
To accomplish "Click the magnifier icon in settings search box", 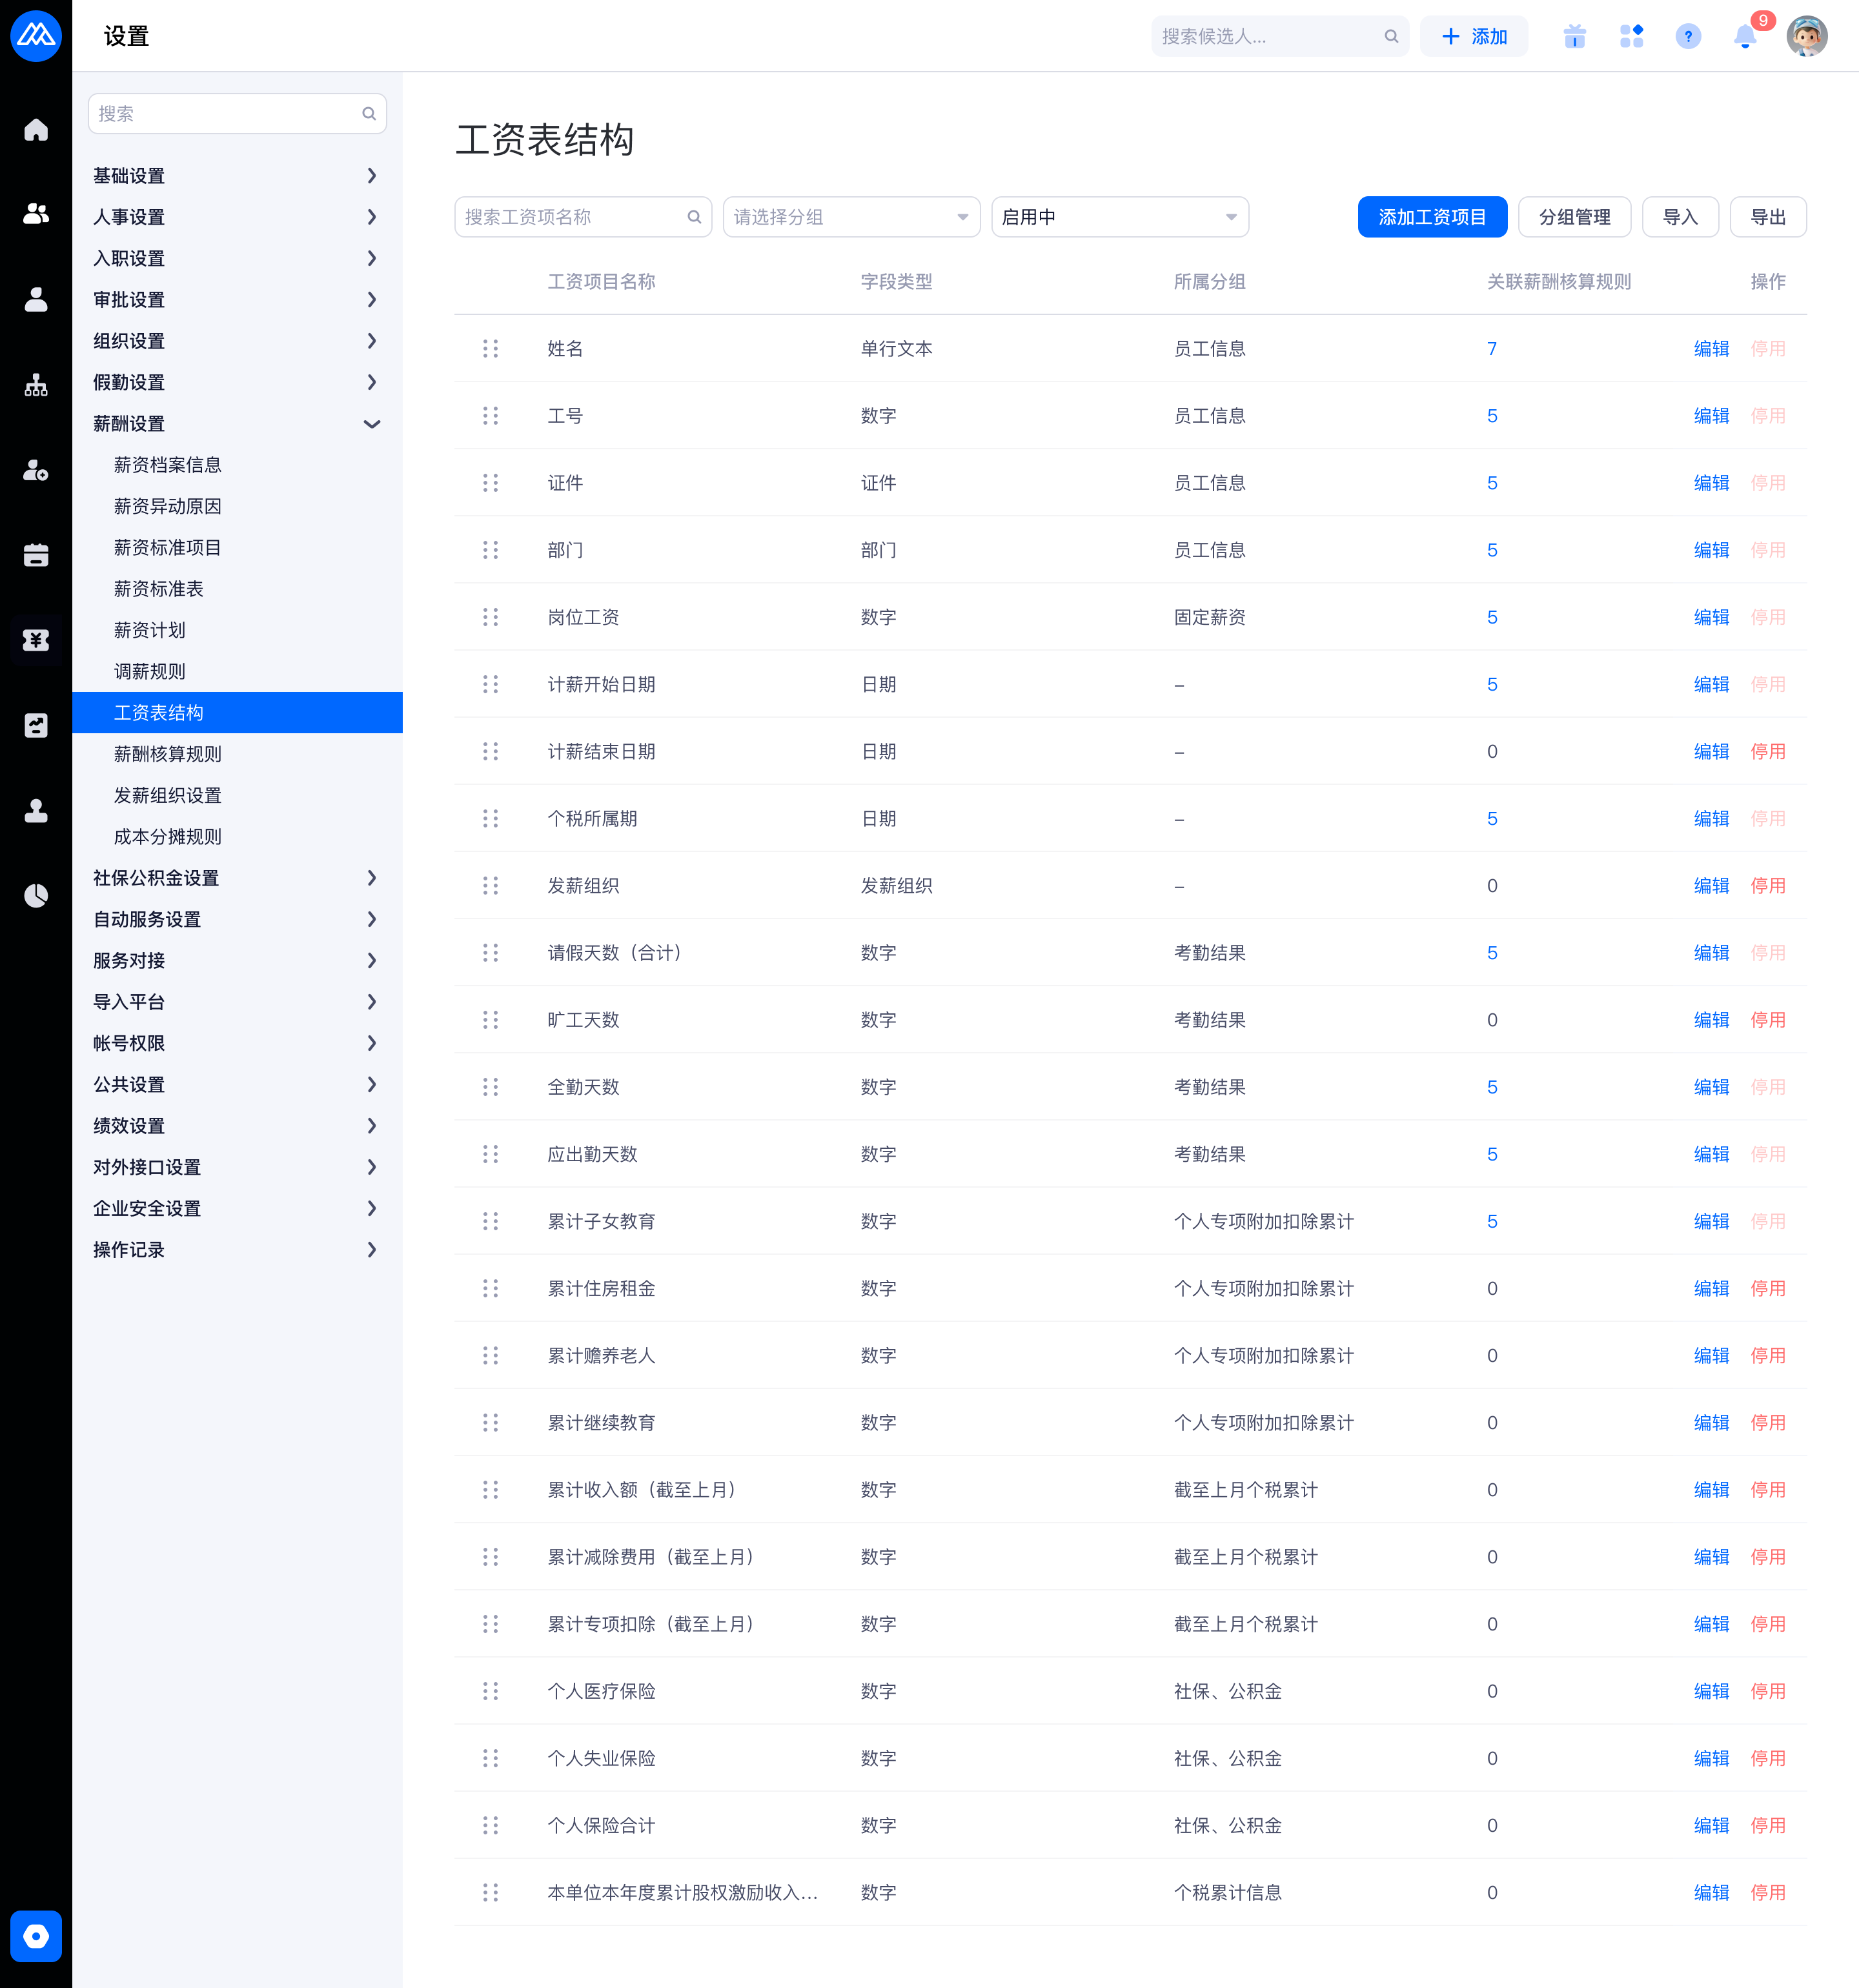I will pos(369,114).
